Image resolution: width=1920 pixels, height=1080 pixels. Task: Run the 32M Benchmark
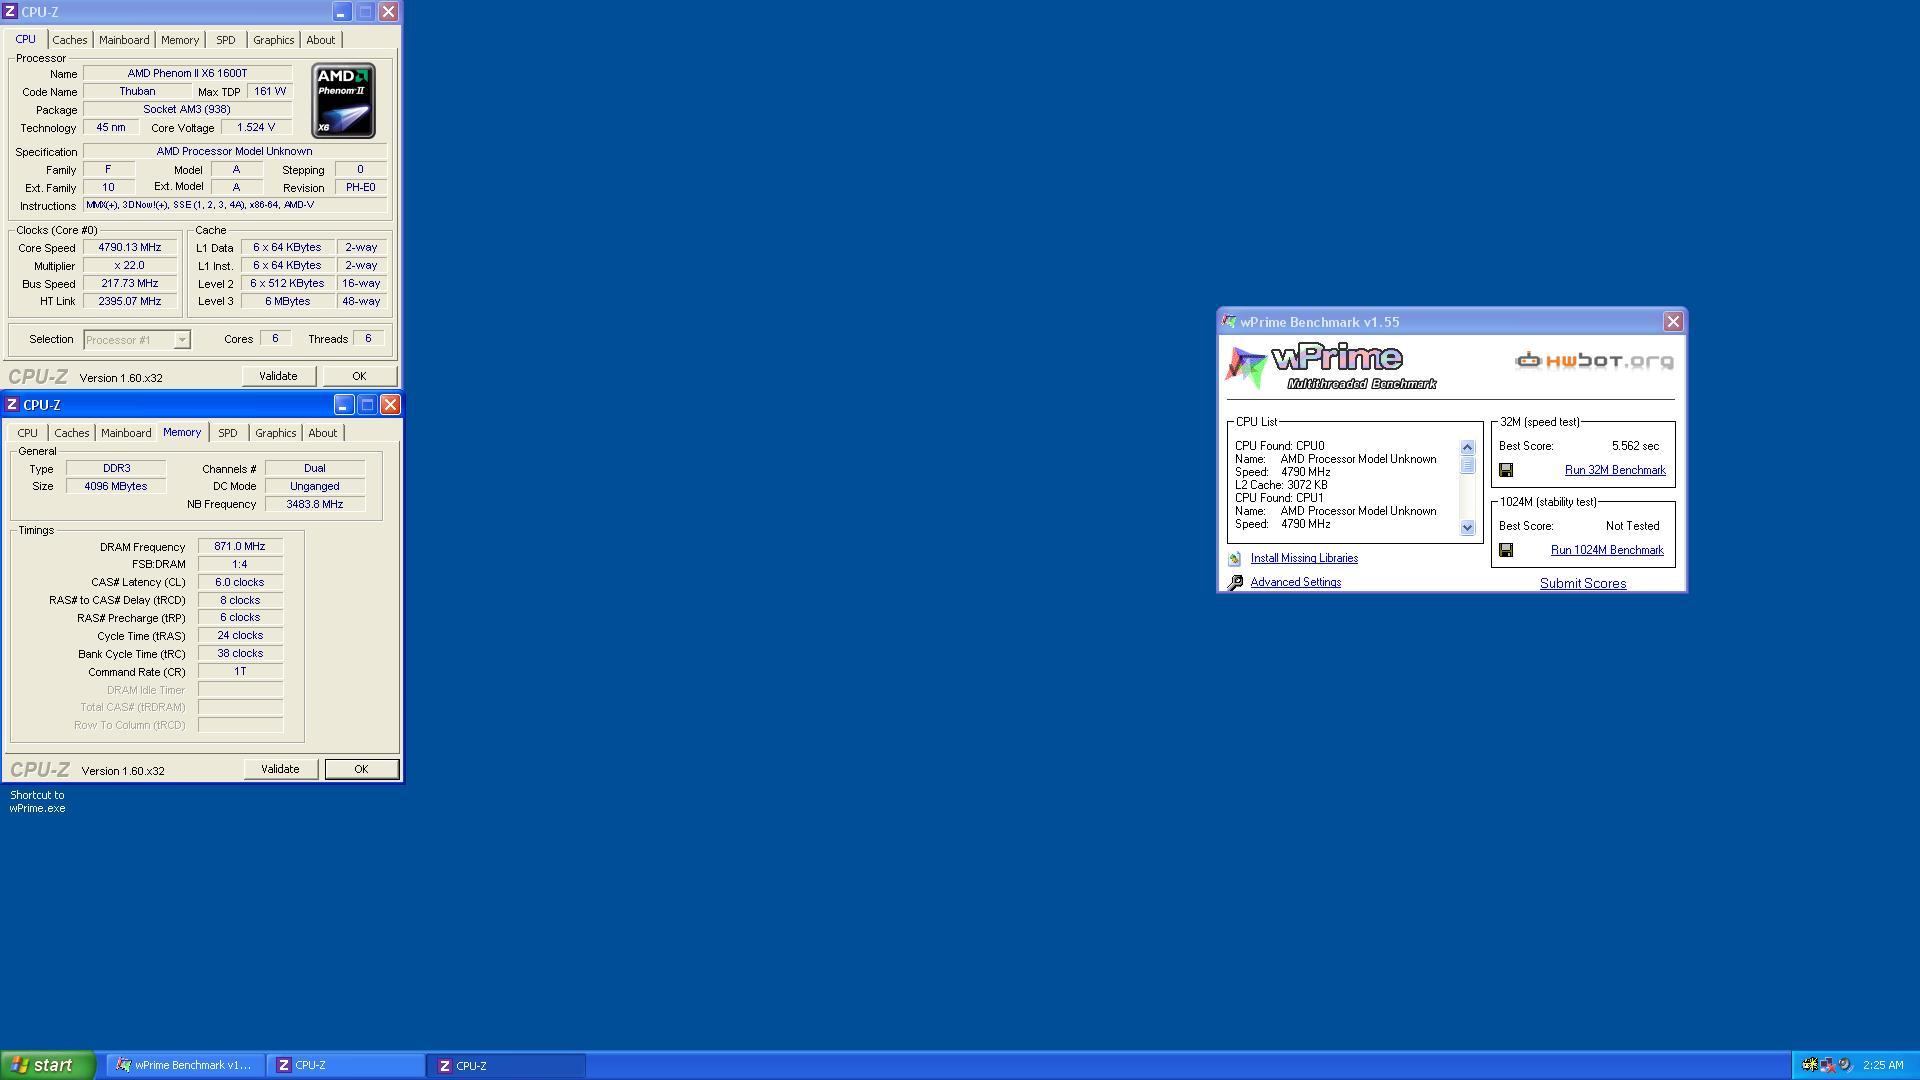[1615, 470]
